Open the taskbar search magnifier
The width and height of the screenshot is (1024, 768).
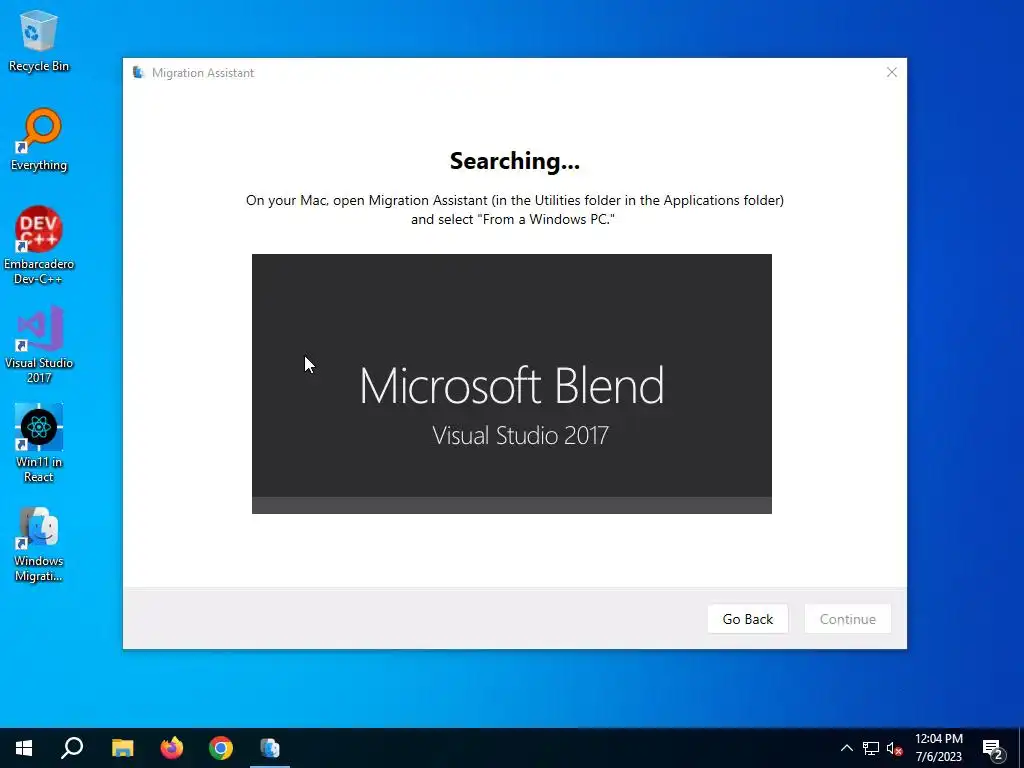pos(72,748)
